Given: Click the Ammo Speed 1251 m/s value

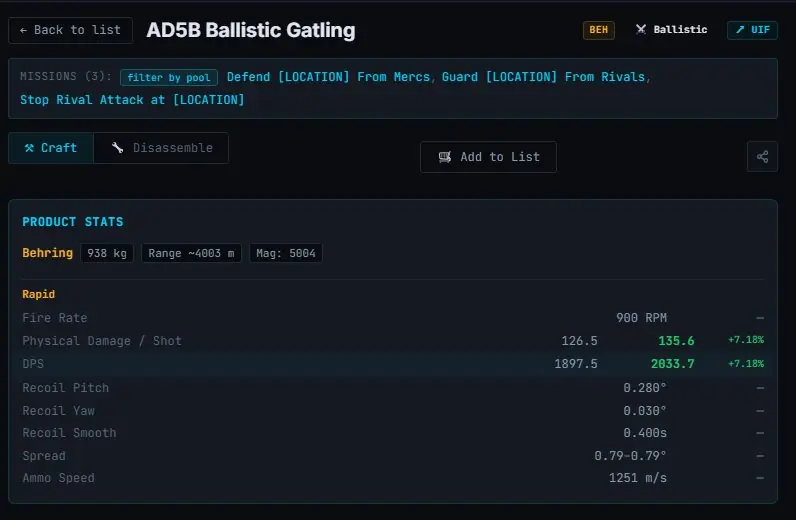Looking at the screenshot, I should click(638, 478).
